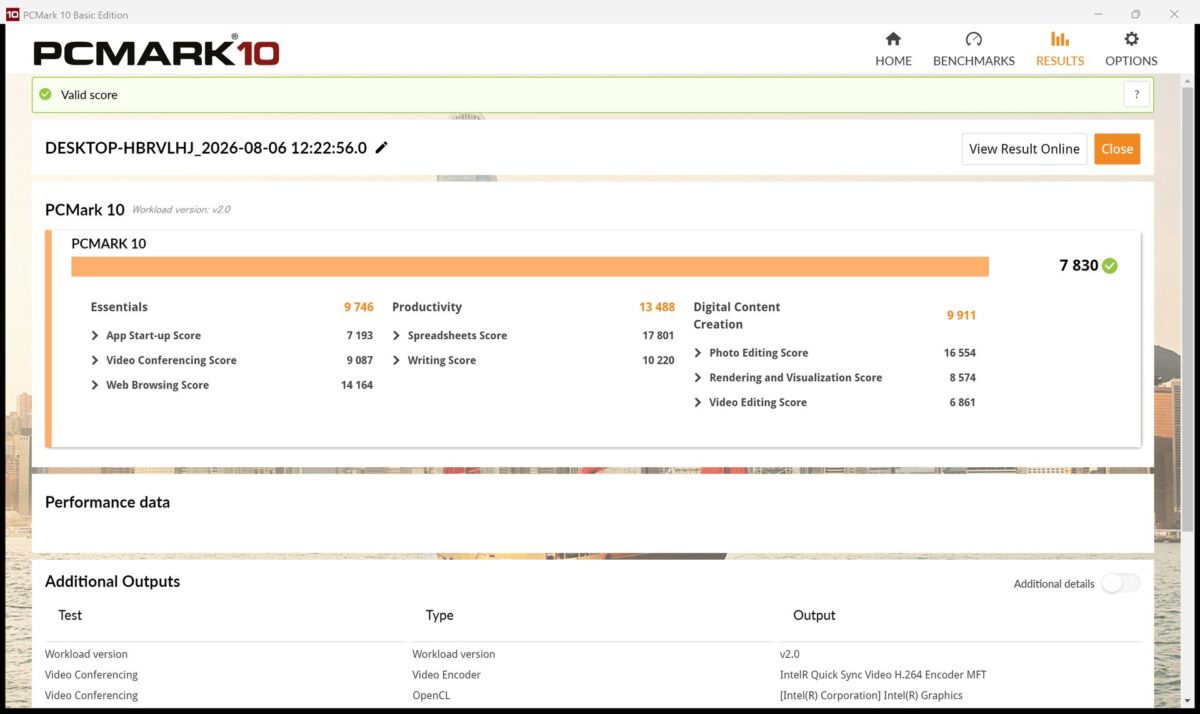Screen dimensions: 1200x714
Task: Click the result name DESKTOP-HBRVLHJ text
Action: [x=206, y=148]
